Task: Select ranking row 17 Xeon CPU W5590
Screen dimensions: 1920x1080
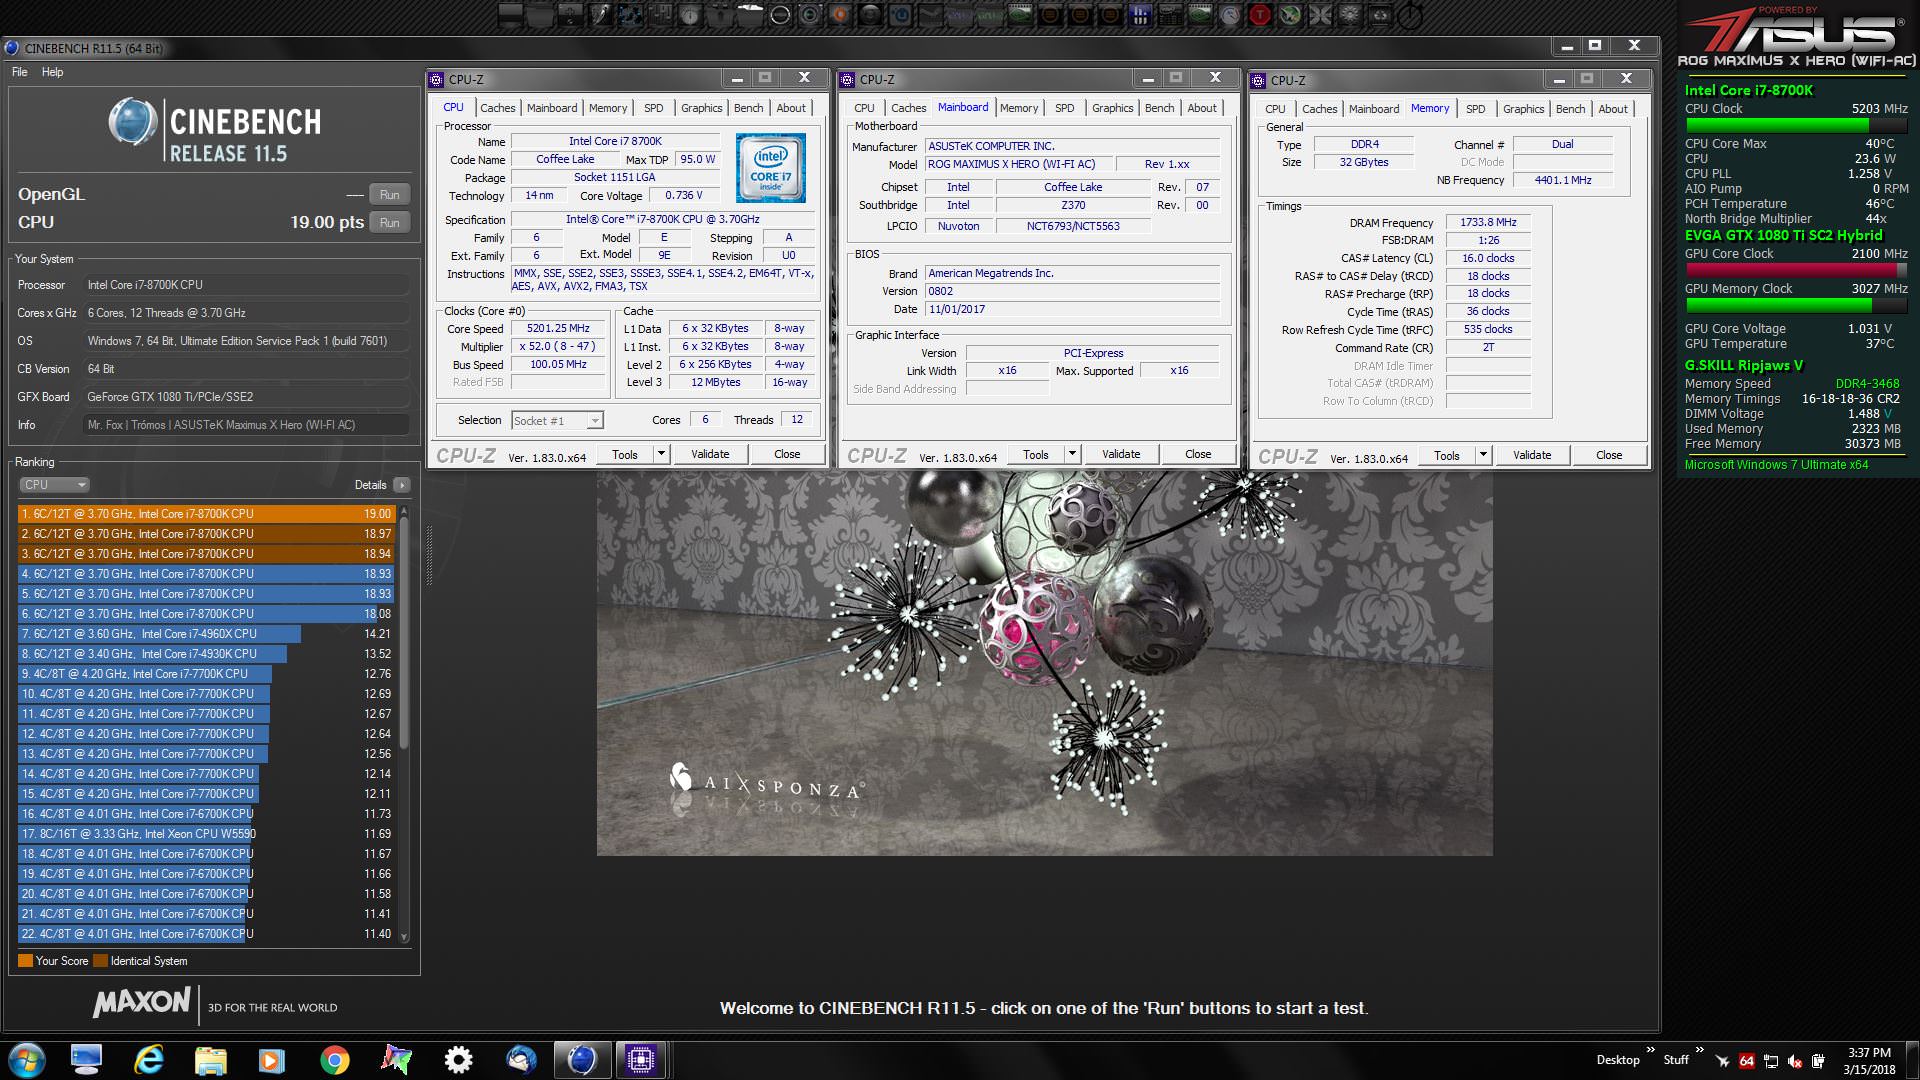Action: tap(206, 834)
